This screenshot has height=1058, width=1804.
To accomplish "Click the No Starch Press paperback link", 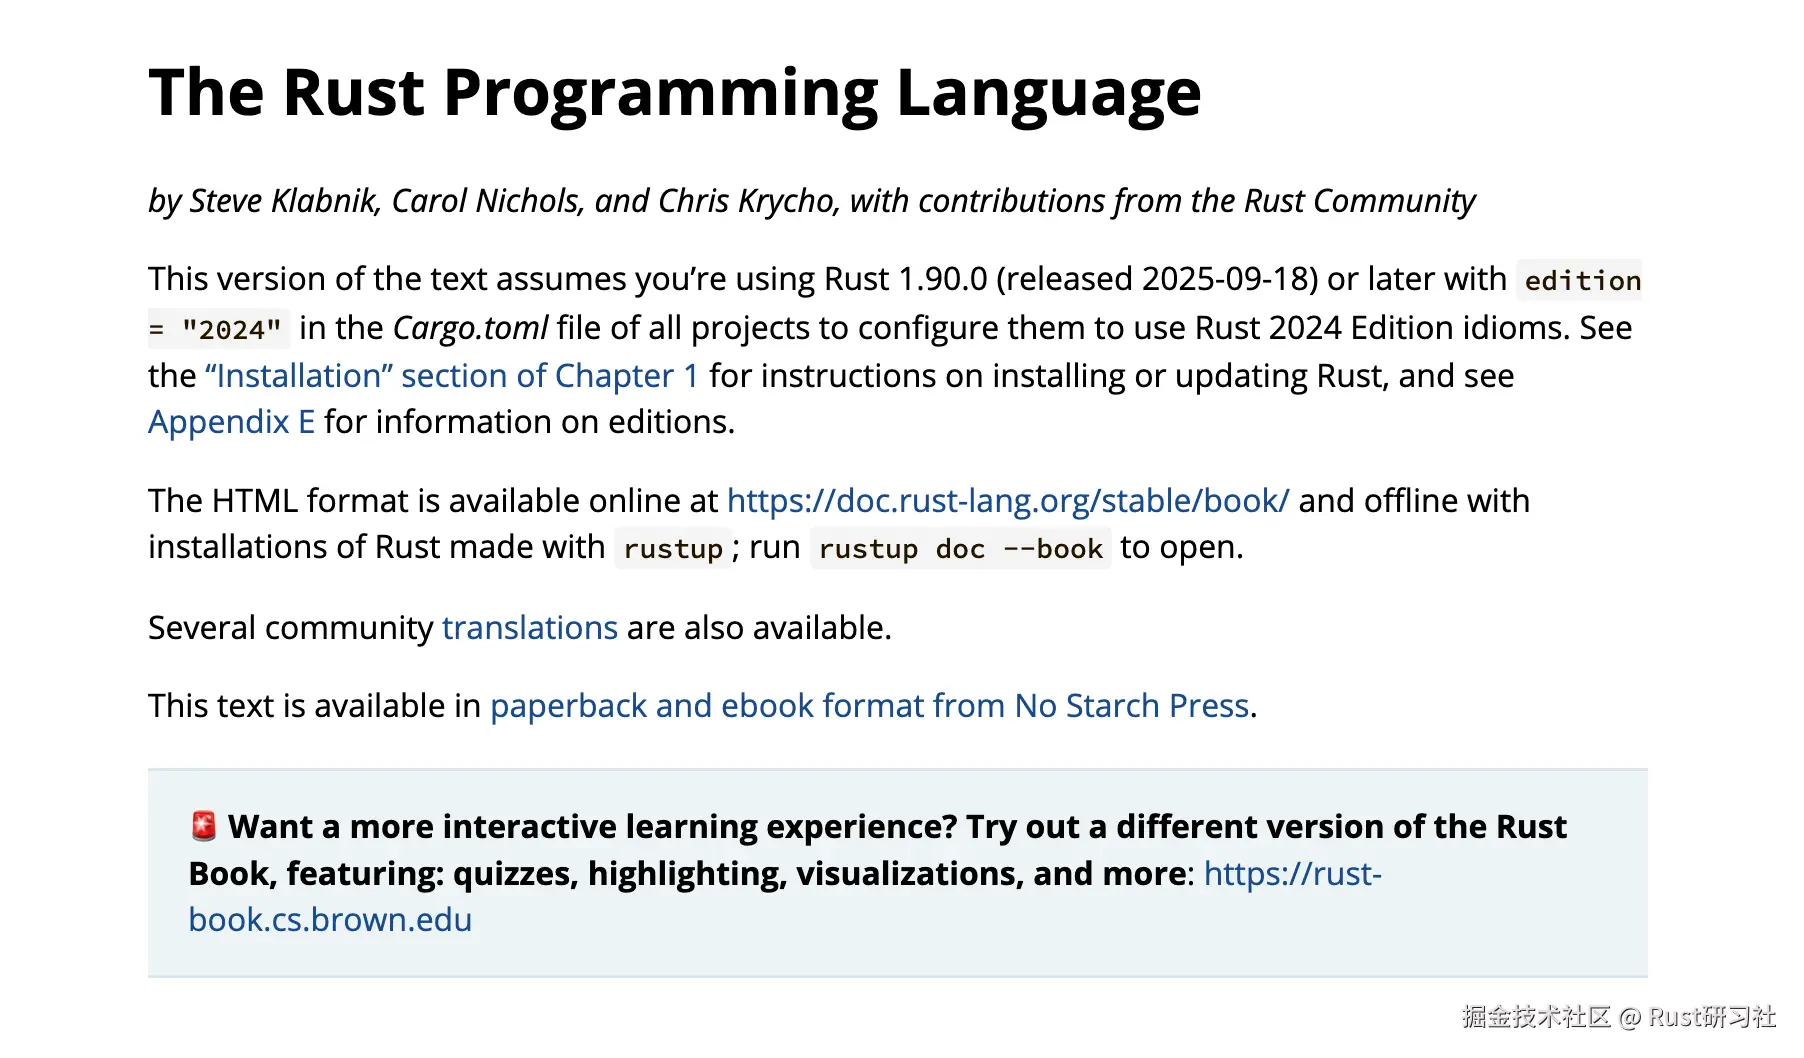I will (870, 706).
